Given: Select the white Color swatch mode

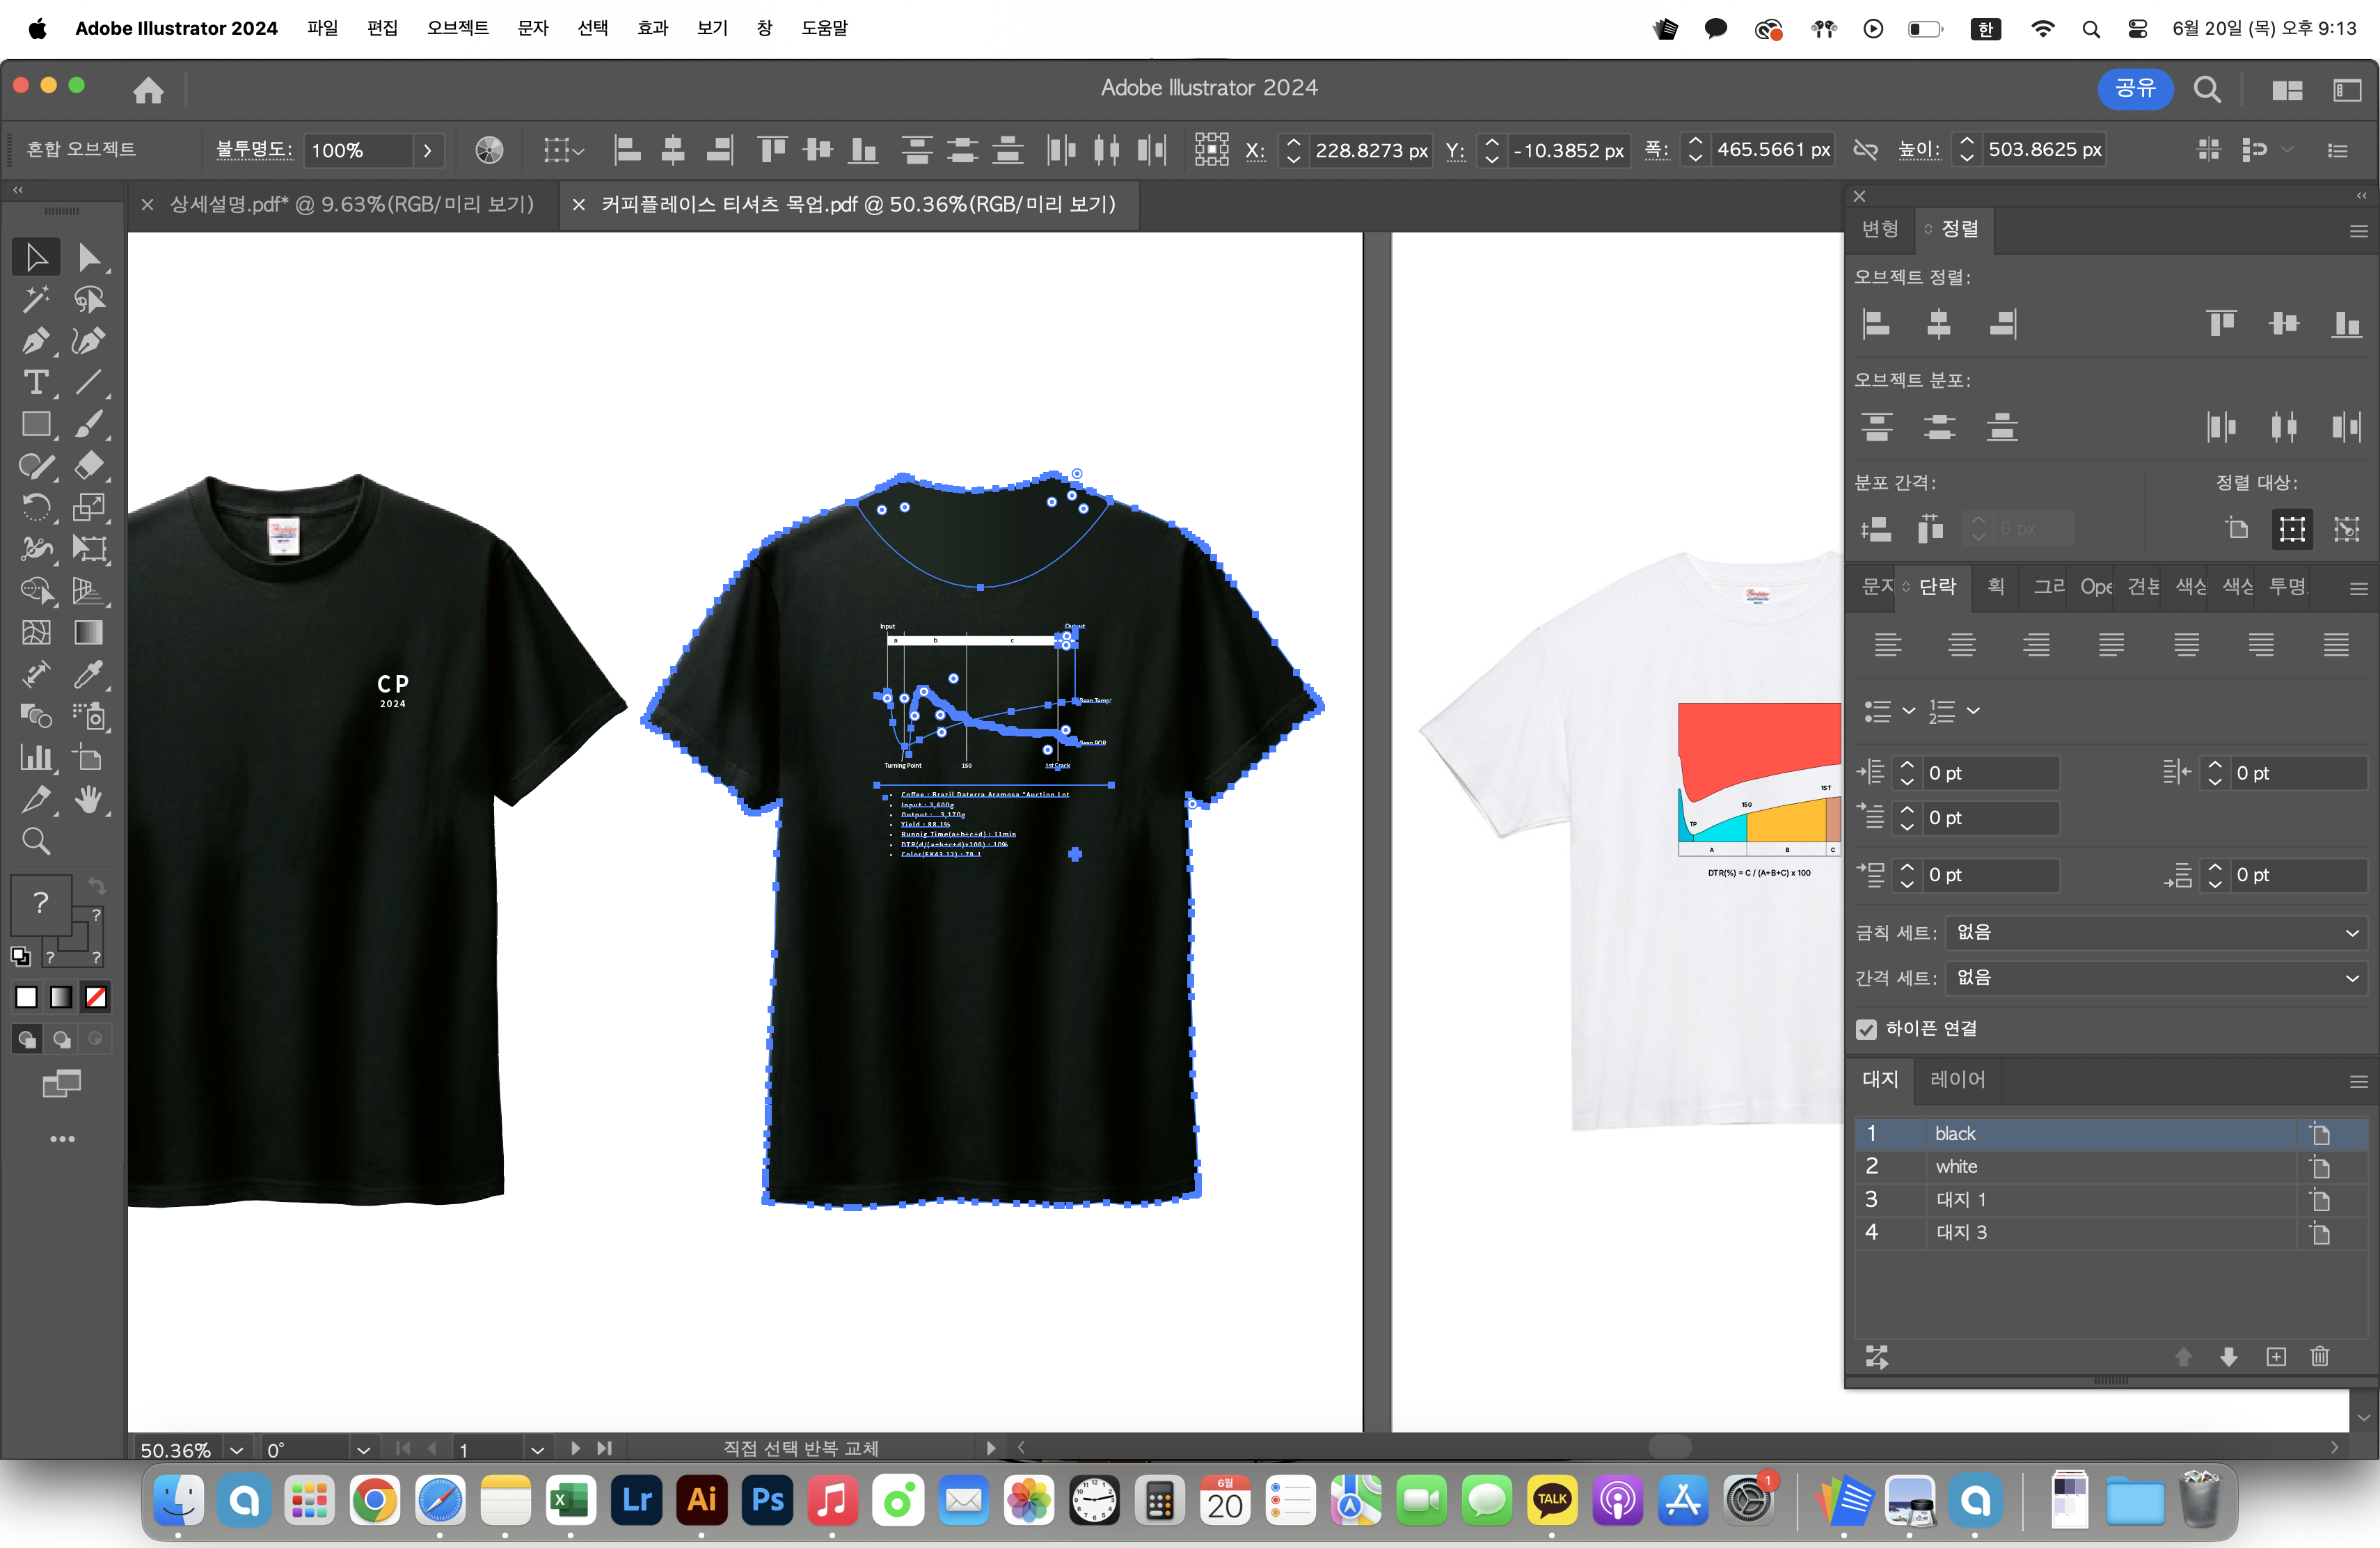Looking at the screenshot, I should (x=26, y=997).
